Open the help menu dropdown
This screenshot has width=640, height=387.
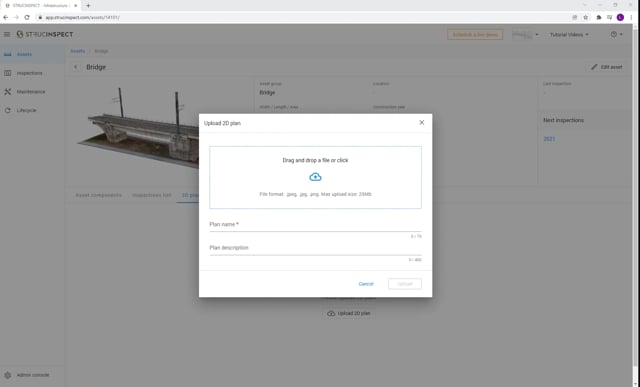tap(617, 34)
